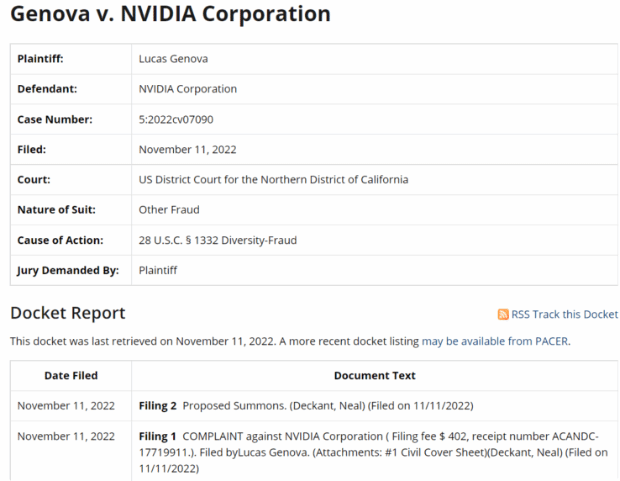Image resolution: width=620 pixels, height=481 pixels.
Task: Click the plaintiff name Lucas Genova
Action: coord(173,59)
